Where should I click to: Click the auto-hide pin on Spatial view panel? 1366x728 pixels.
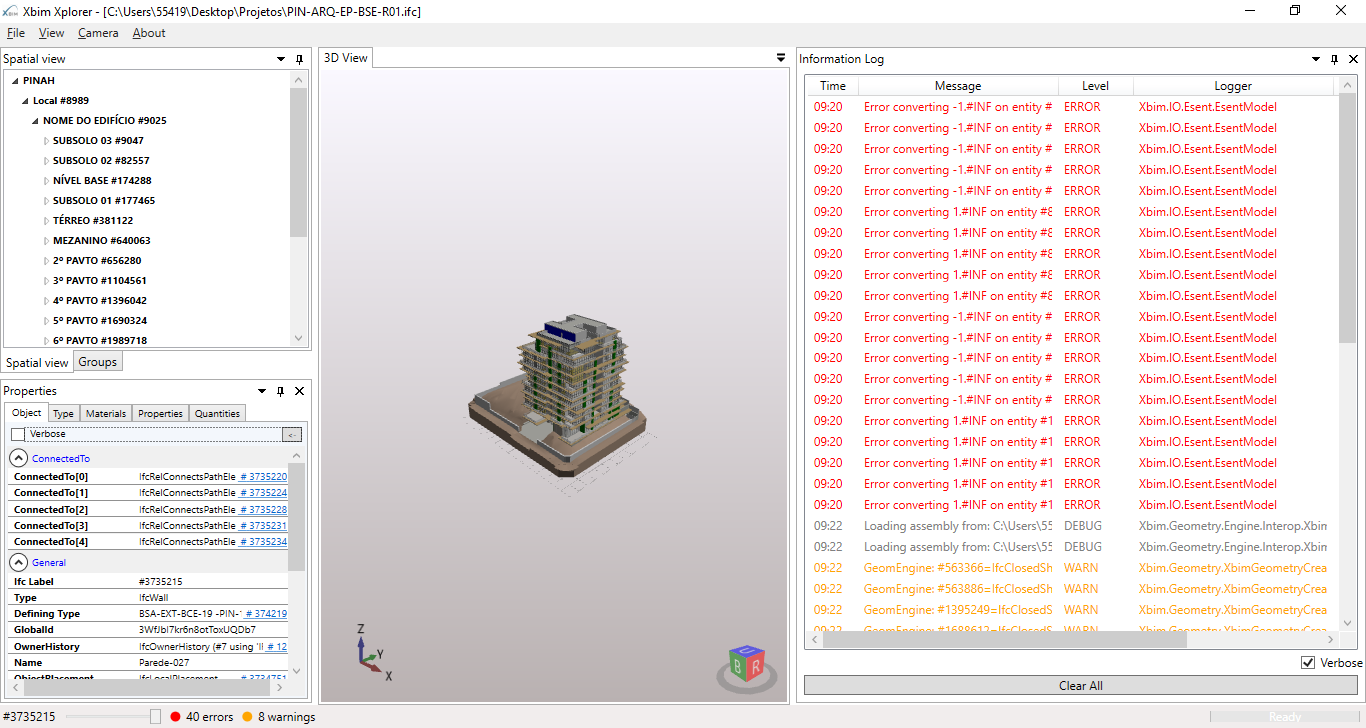click(298, 59)
